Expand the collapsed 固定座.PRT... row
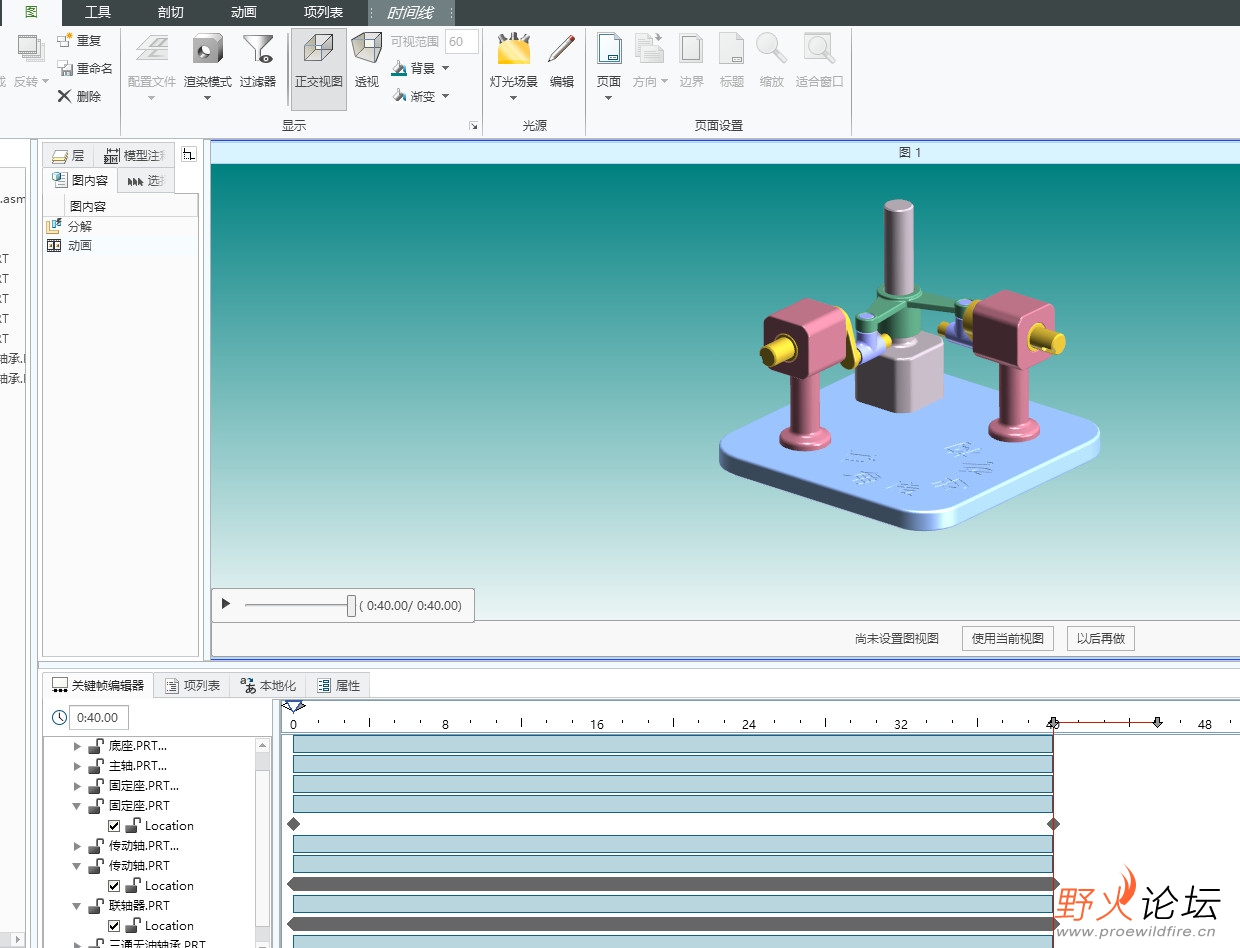This screenshot has width=1240, height=948. tap(77, 786)
